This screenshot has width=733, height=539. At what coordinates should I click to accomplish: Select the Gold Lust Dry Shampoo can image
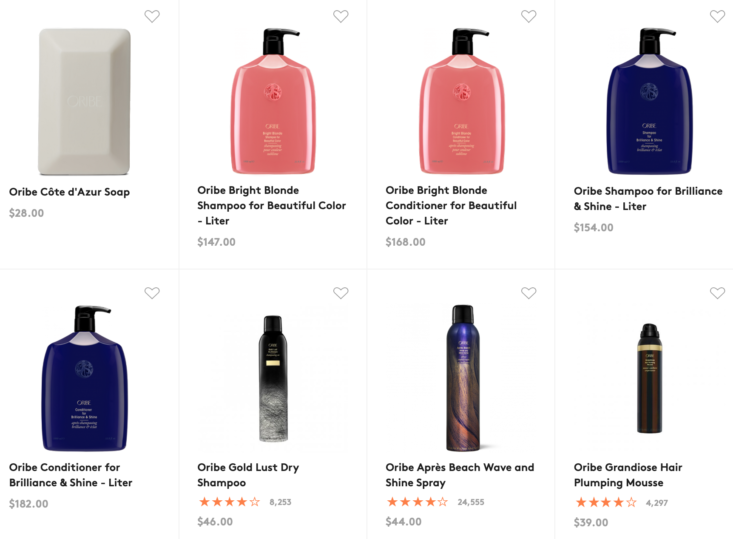(273, 378)
